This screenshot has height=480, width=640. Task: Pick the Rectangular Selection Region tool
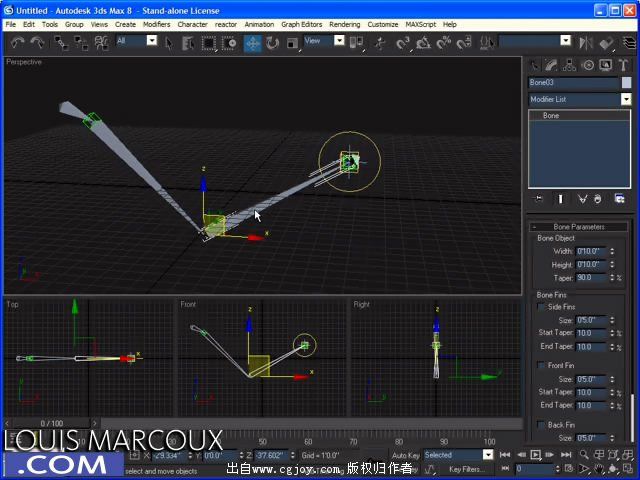click(x=209, y=43)
